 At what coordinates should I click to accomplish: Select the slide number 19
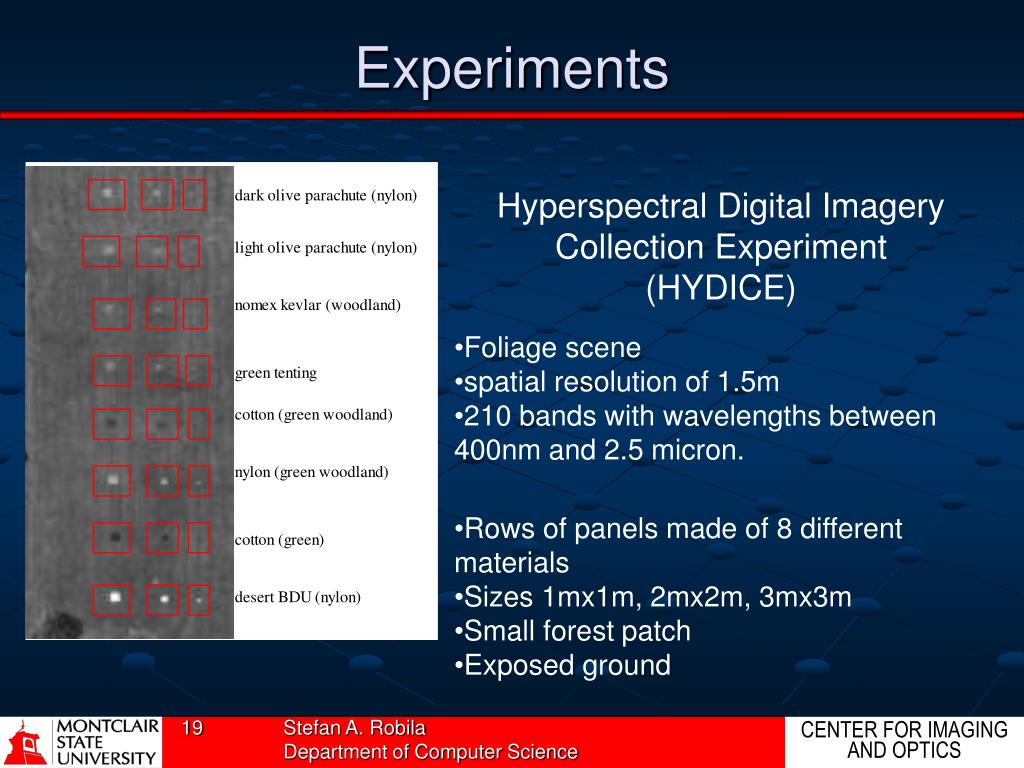192,728
